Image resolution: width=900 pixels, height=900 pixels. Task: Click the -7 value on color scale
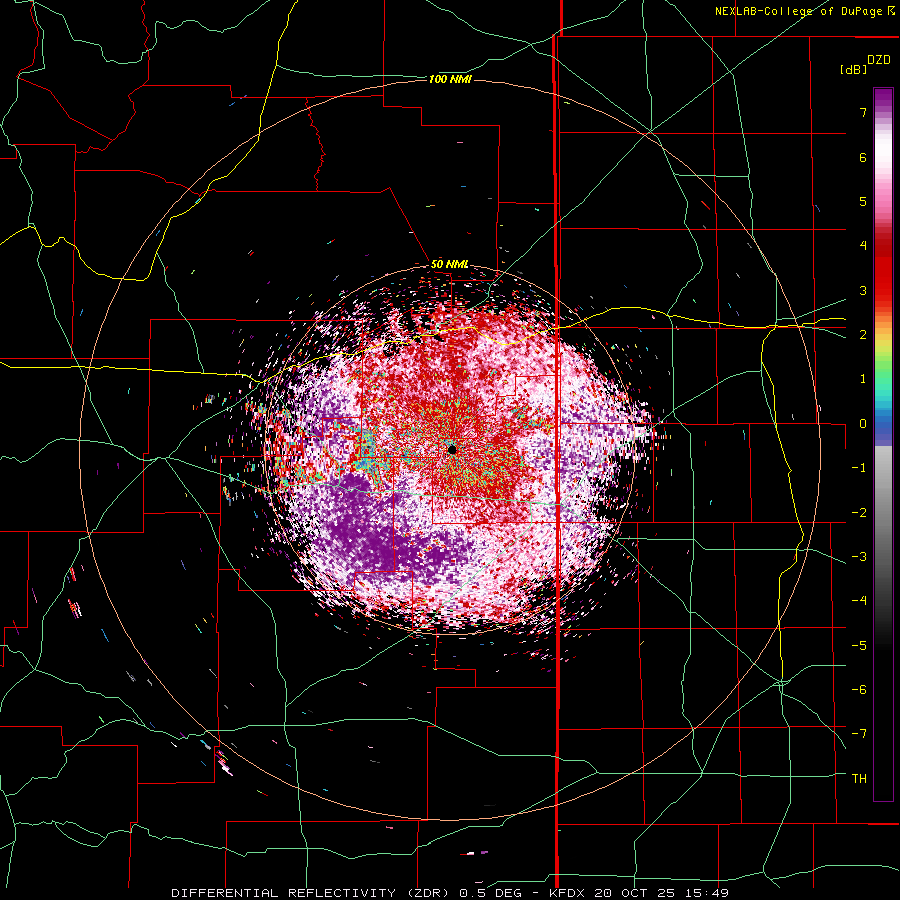coord(859,734)
